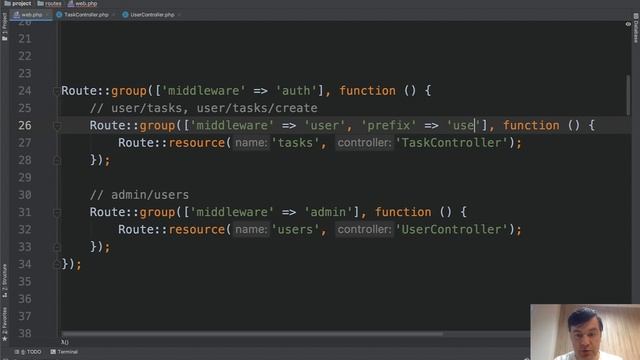640x360 pixels.
Task: Click the controller: hint before 'TaskController'
Action: pos(364,143)
